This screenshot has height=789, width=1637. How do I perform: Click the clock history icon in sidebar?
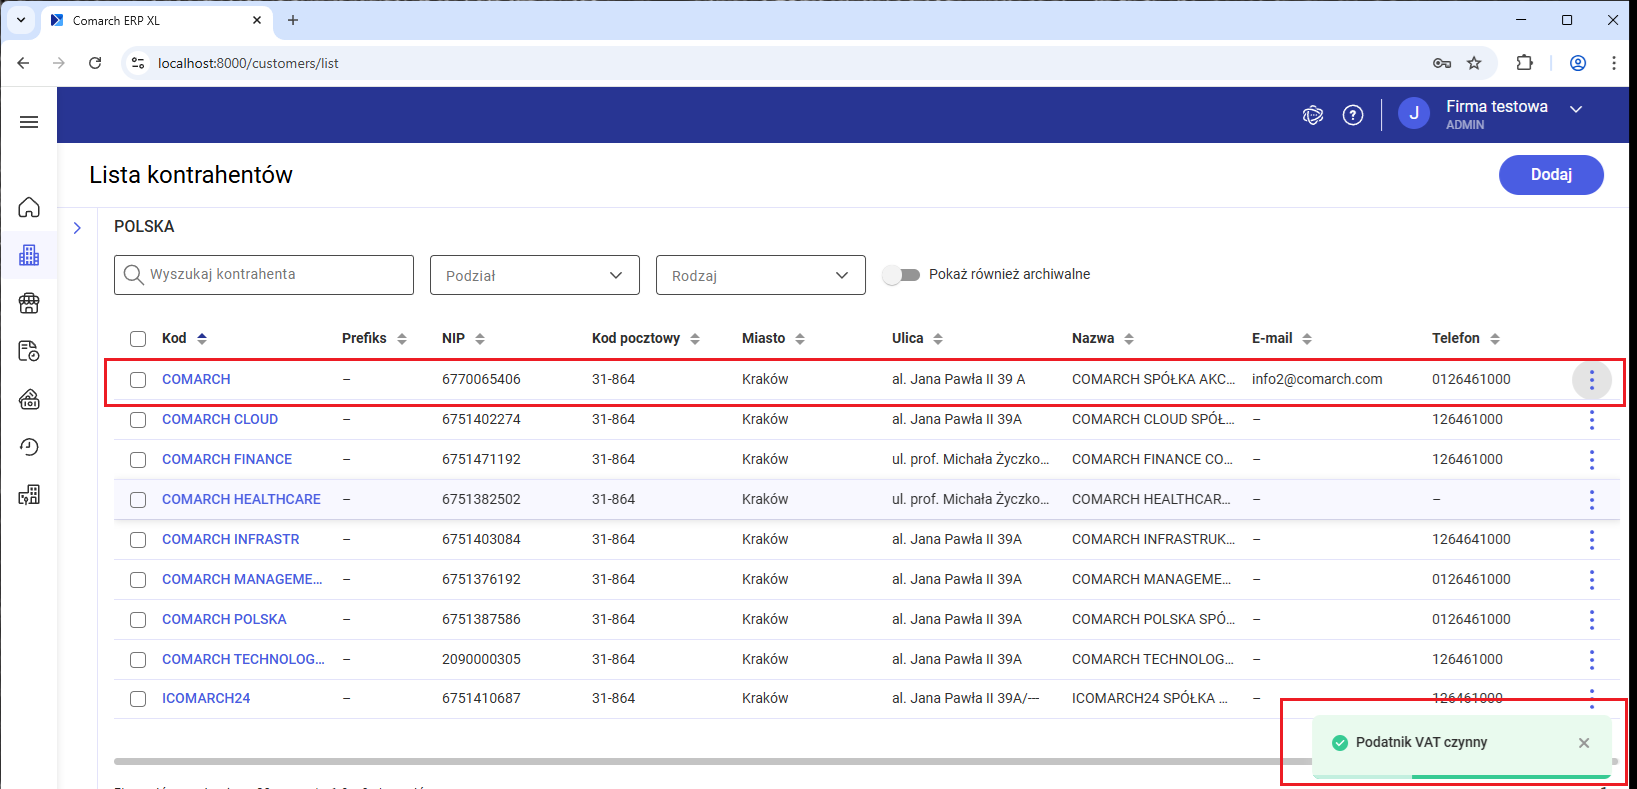(x=29, y=447)
